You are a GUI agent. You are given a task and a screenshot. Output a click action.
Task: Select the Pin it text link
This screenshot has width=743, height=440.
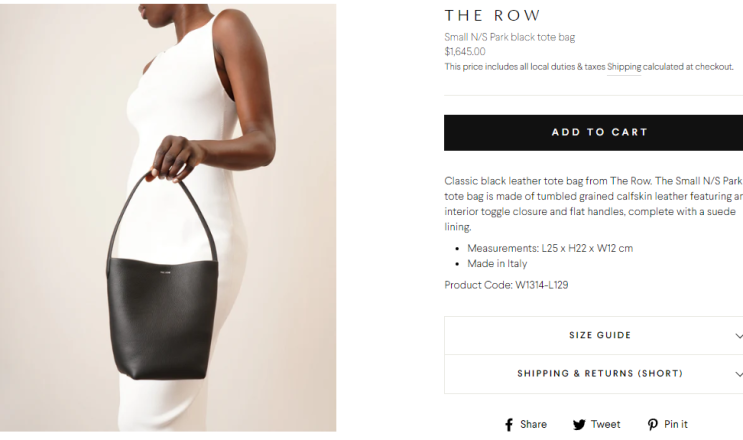click(675, 424)
